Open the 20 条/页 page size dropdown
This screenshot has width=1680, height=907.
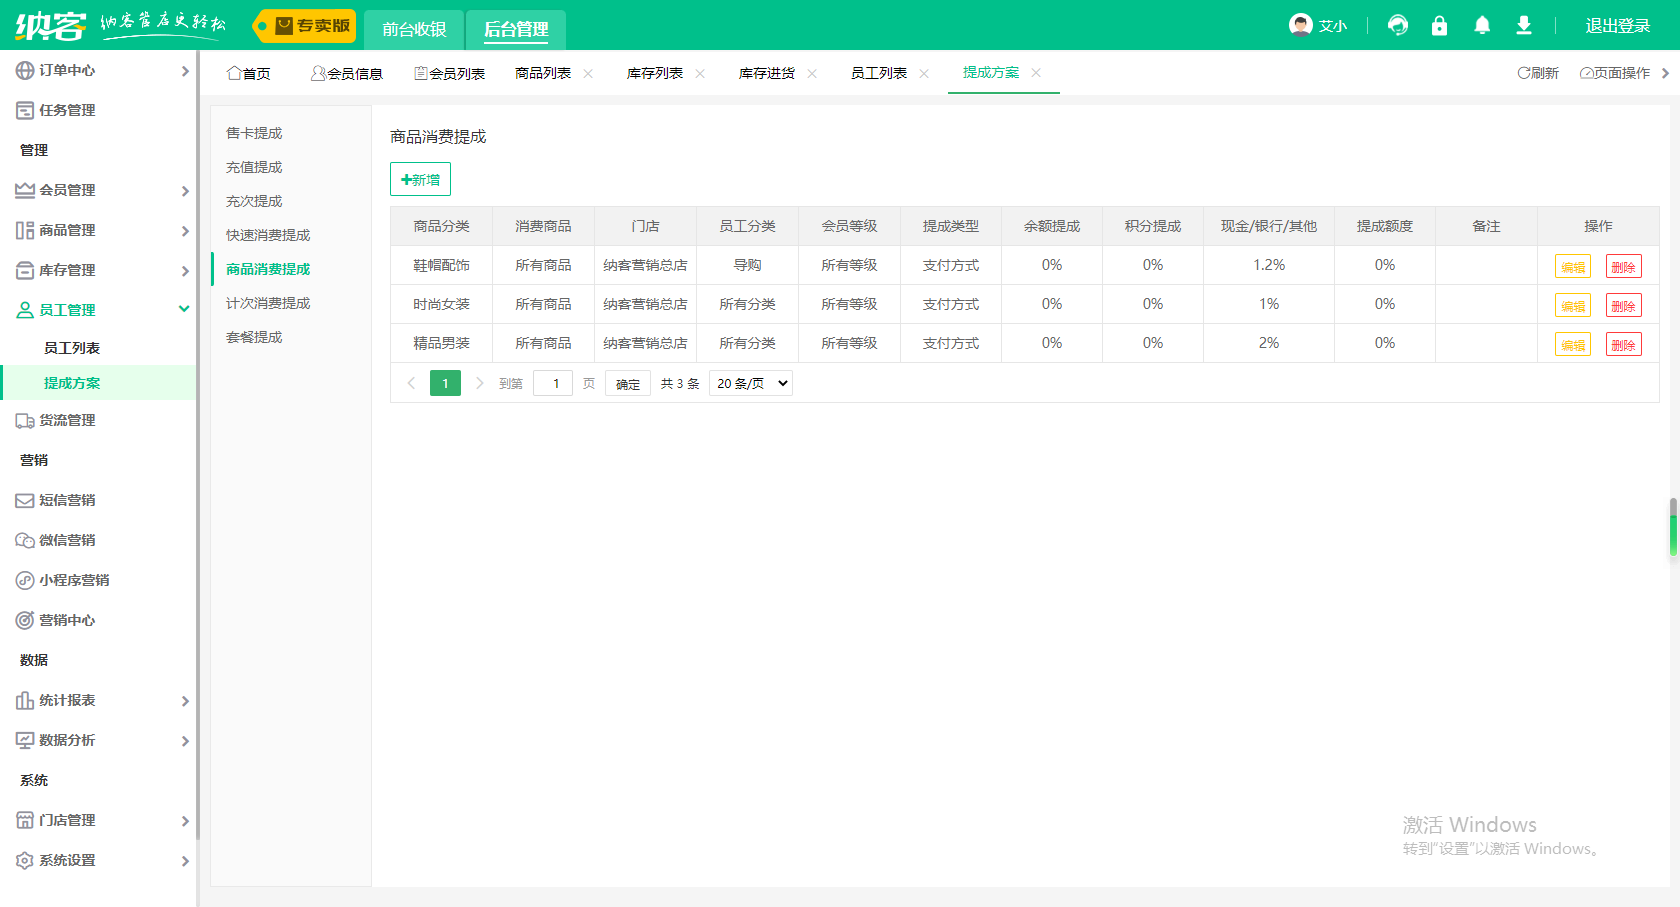[x=751, y=383]
